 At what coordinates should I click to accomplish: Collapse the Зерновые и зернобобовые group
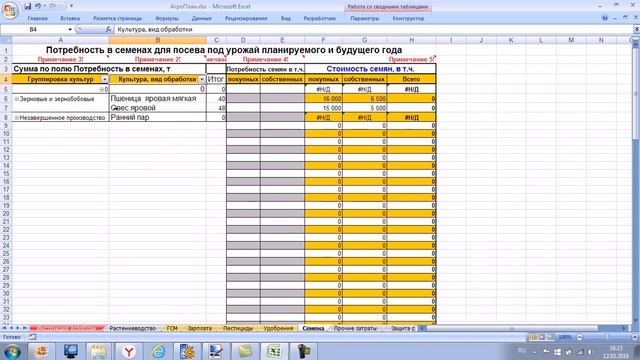pyautogui.click(x=17, y=99)
